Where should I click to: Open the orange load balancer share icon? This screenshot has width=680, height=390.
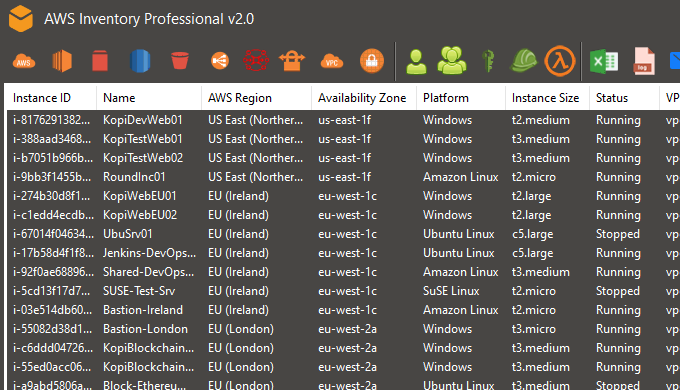coord(219,61)
